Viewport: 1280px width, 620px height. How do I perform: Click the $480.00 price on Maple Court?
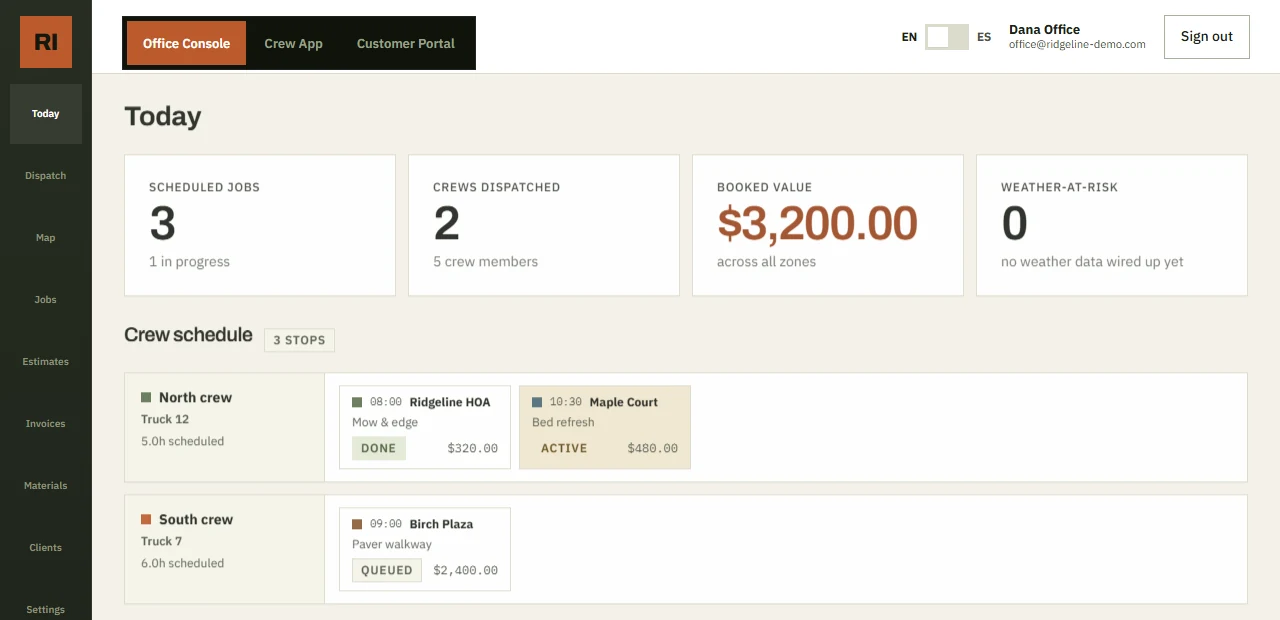tap(653, 448)
